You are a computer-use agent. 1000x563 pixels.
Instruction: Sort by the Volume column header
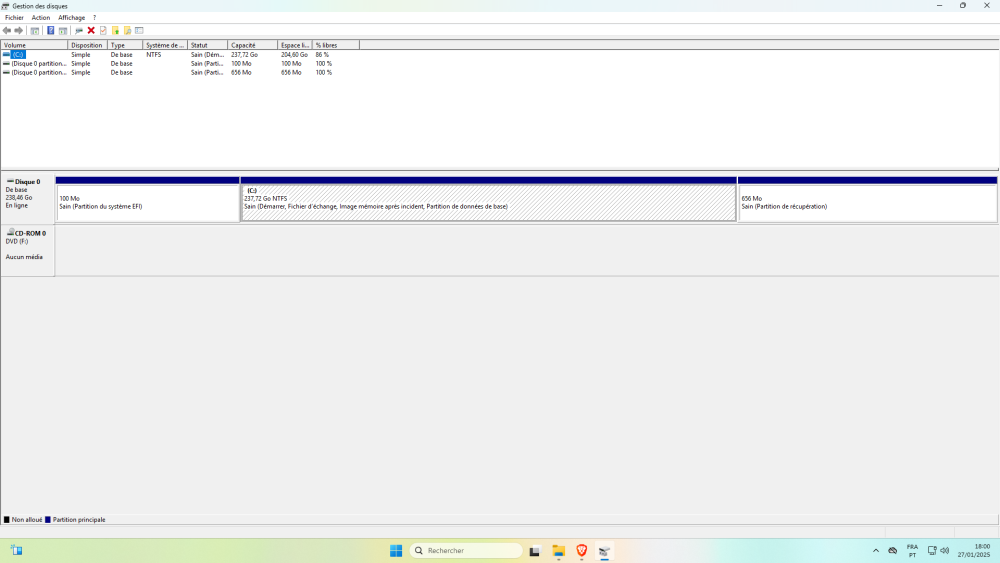click(x=34, y=45)
